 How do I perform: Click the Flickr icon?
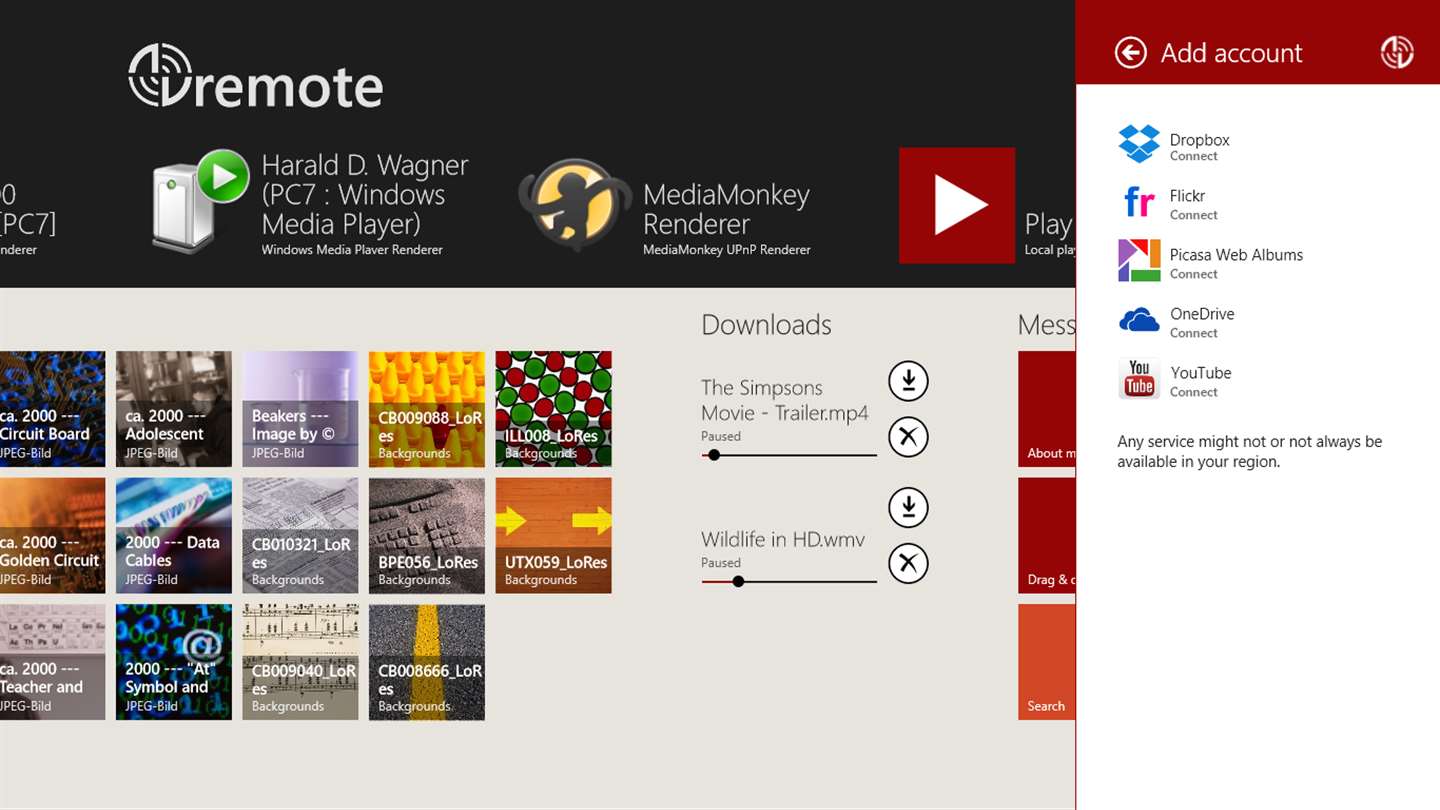(1139, 203)
